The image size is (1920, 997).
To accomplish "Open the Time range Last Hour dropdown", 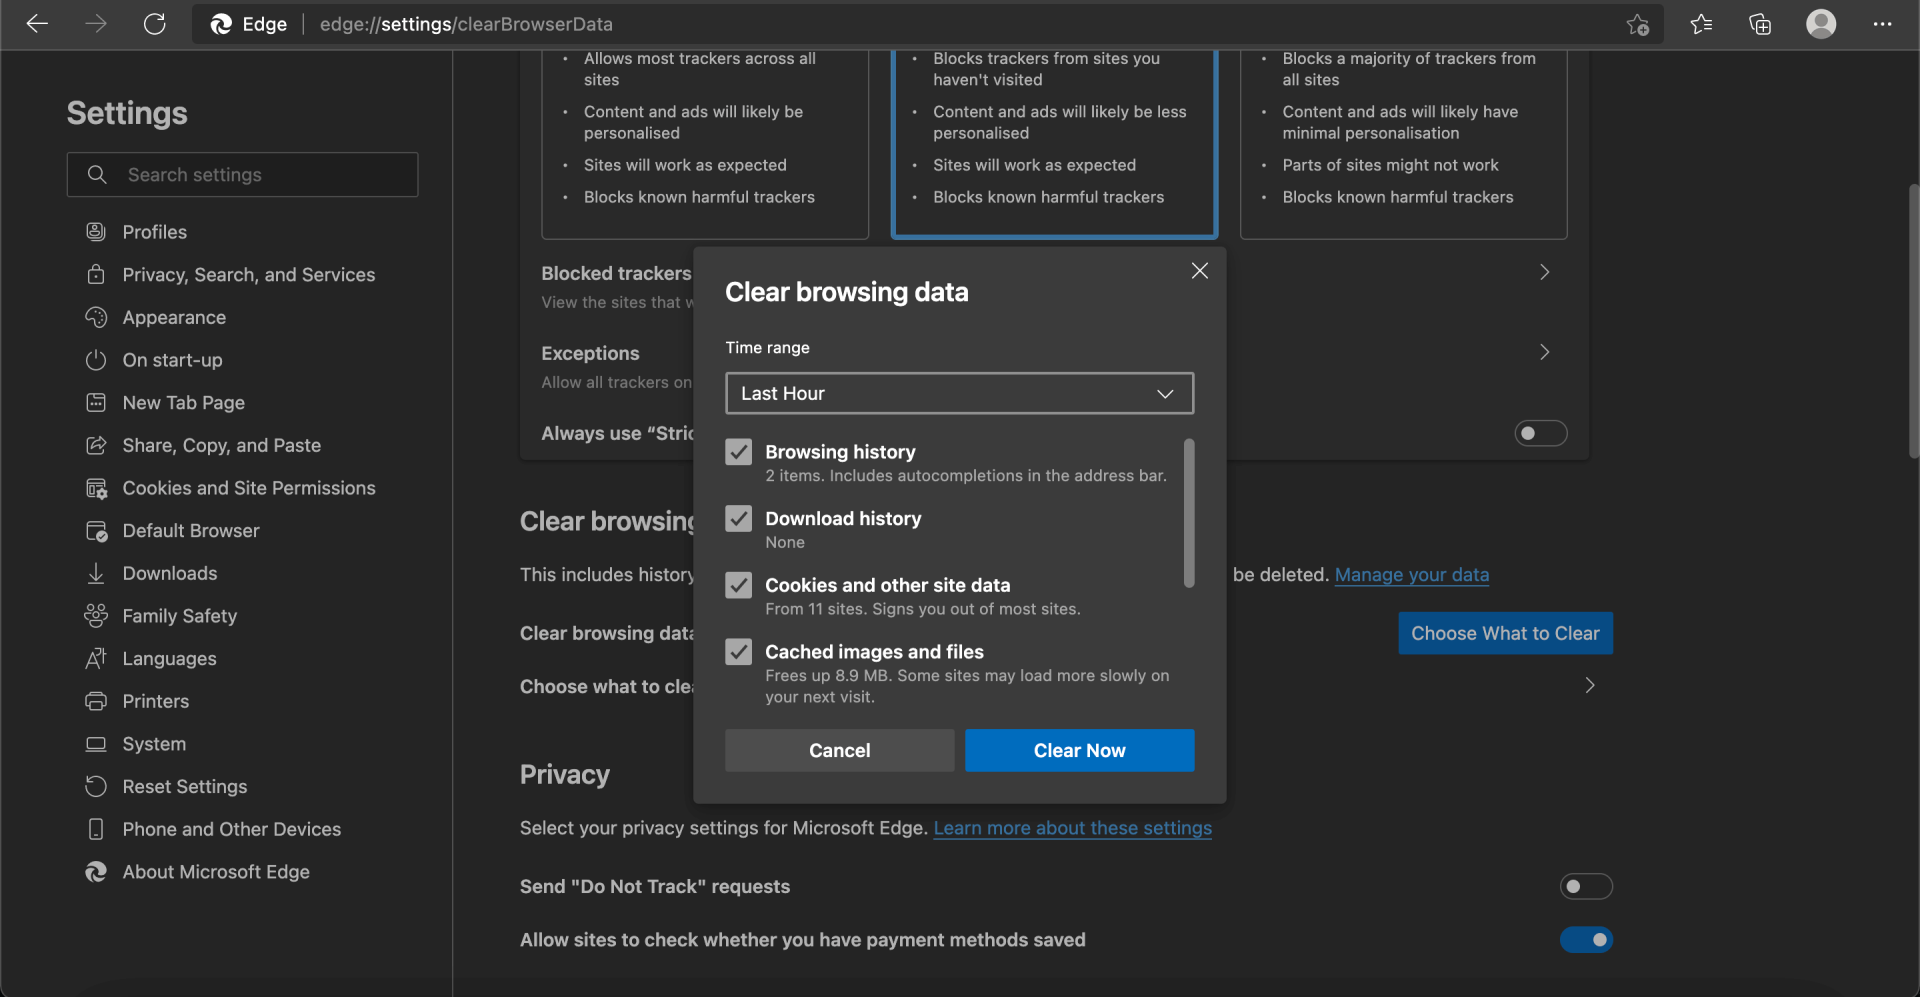I will tap(959, 393).
